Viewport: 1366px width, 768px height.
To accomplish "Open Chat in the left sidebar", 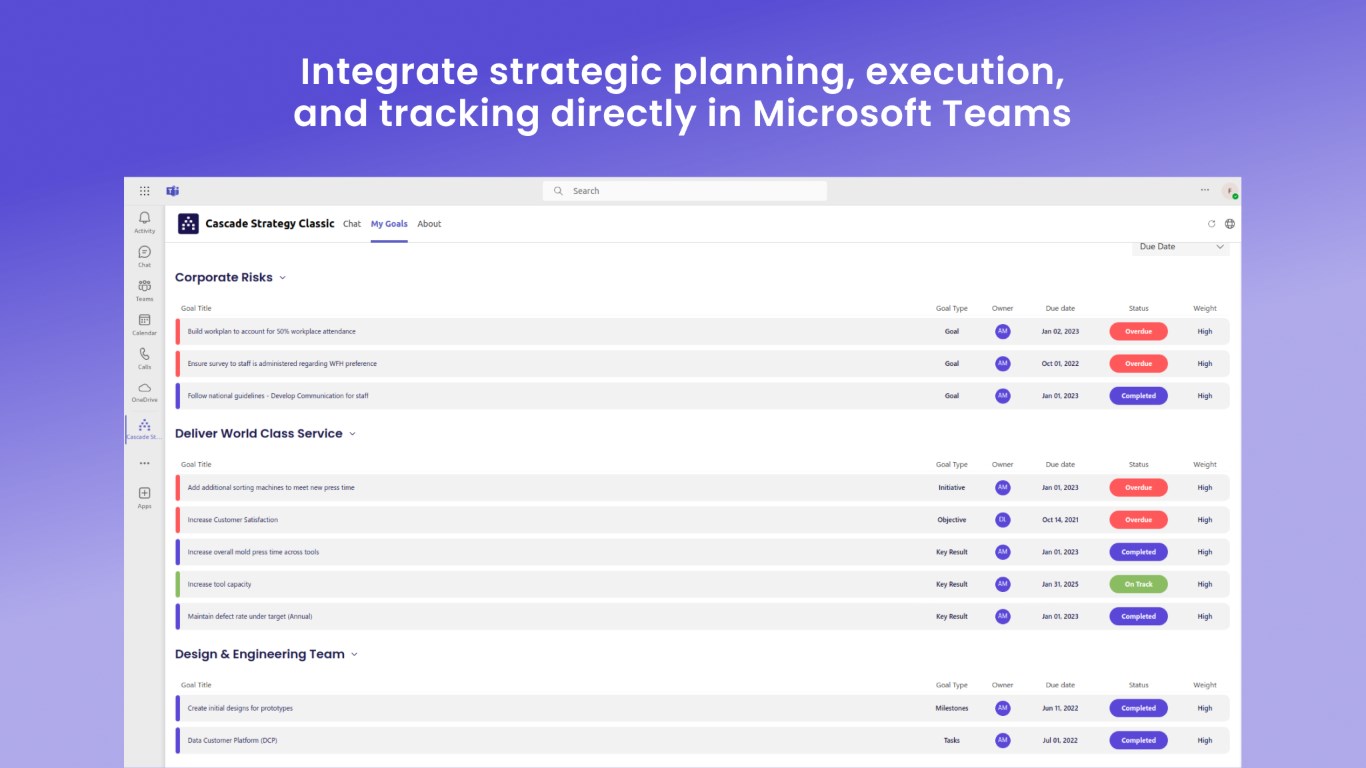I will [x=144, y=252].
